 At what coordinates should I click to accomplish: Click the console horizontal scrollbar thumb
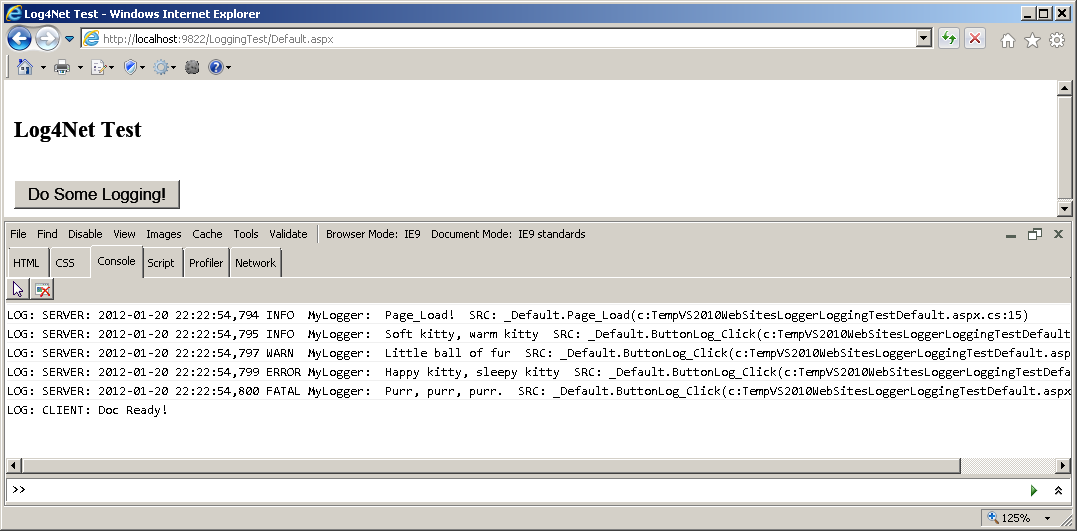491,466
